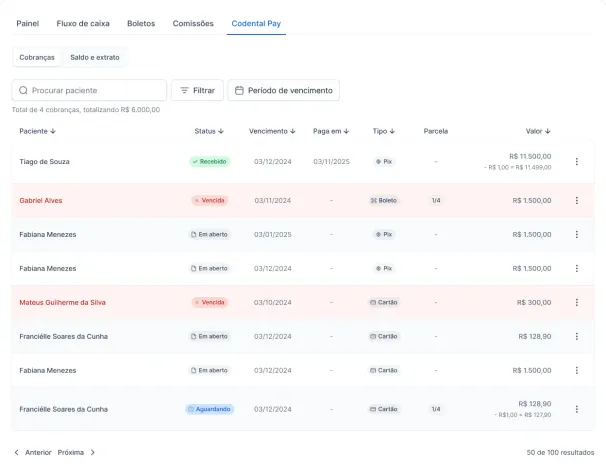Click the magnifier icon in patient search
The height and width of the screenshot is (465, 606).
(x=23, y=90)
